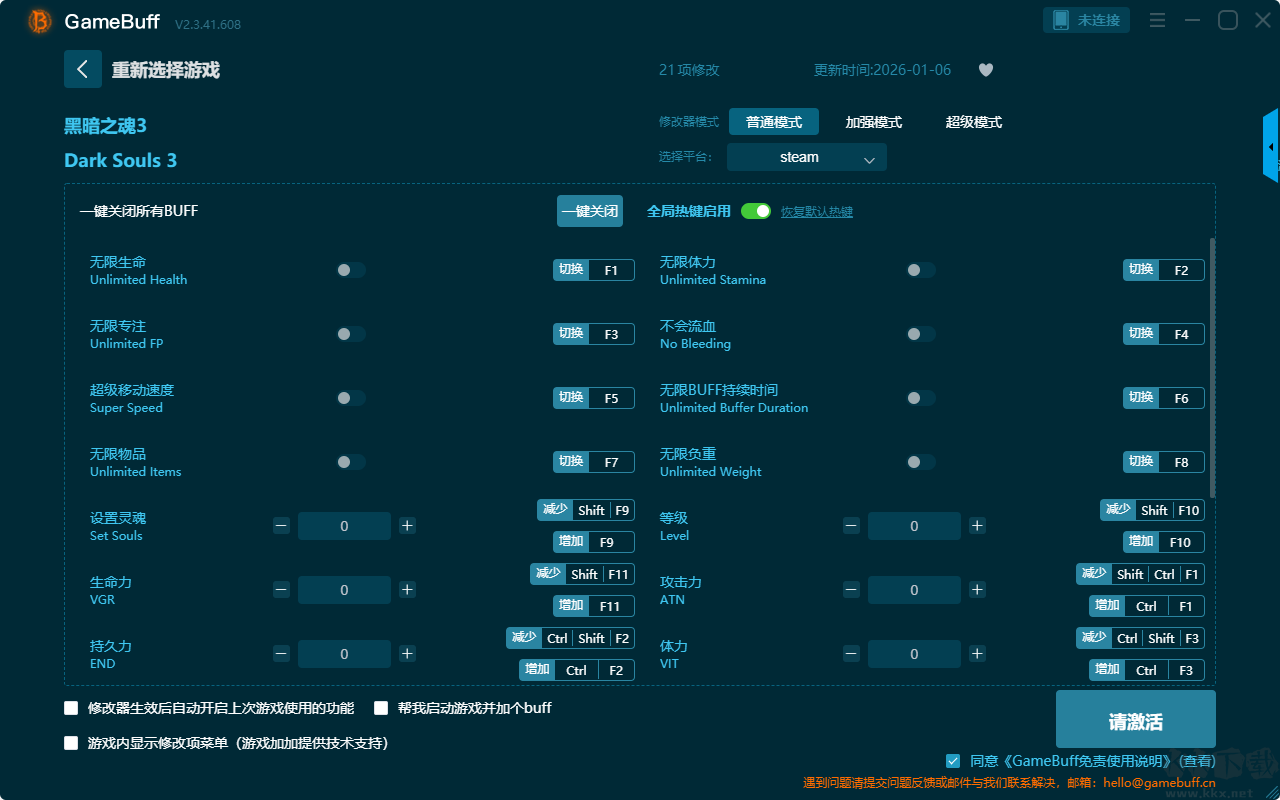
Task: Click the GameBuff flame logo icon
Action: [x=40, y=21]
